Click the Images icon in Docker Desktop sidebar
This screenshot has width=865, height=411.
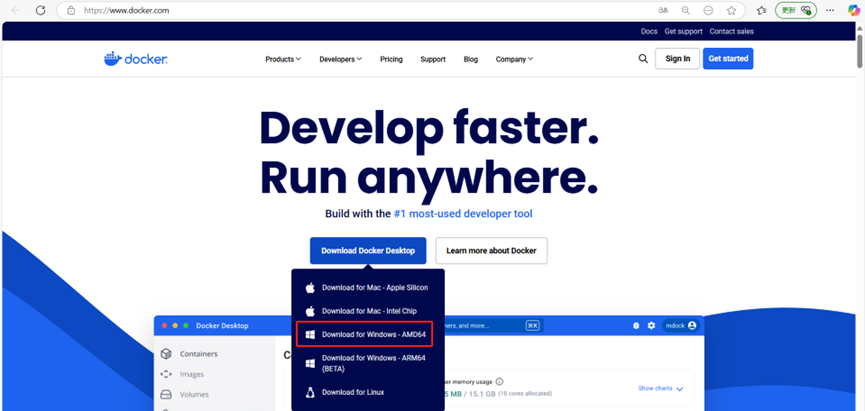click(166, 375)
